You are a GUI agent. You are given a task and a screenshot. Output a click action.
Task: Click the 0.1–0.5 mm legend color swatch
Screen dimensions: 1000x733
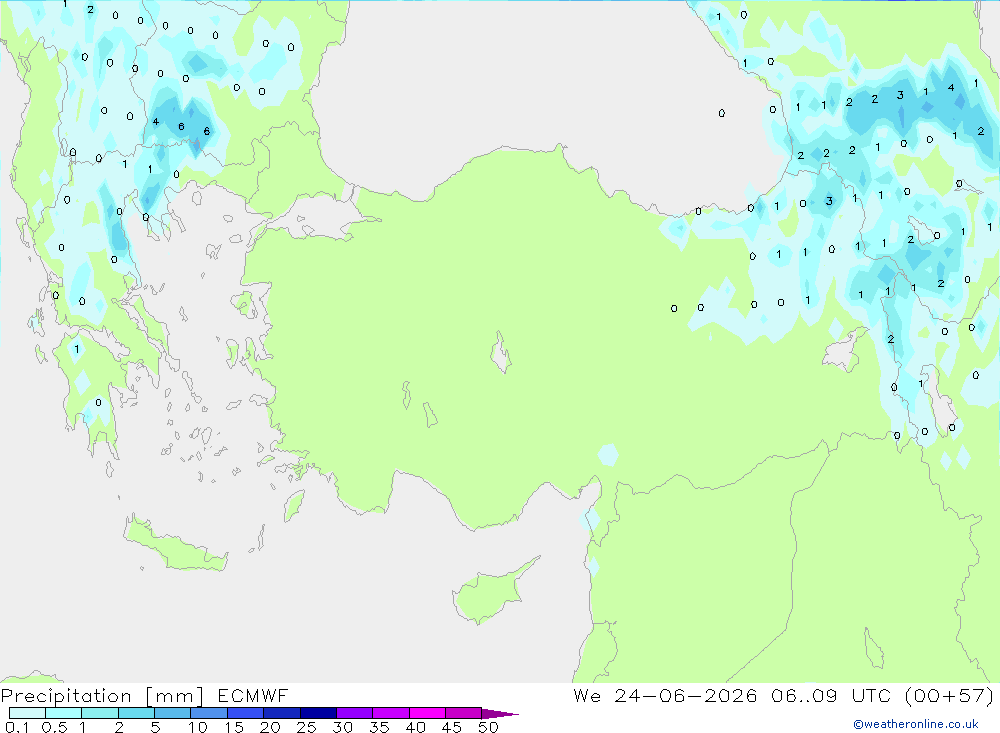pos(27,713)
